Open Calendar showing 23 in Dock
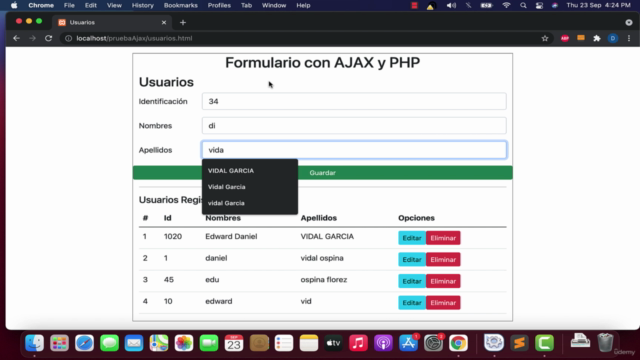The height and width of the screenshot is (360, 640). (234, 343)
